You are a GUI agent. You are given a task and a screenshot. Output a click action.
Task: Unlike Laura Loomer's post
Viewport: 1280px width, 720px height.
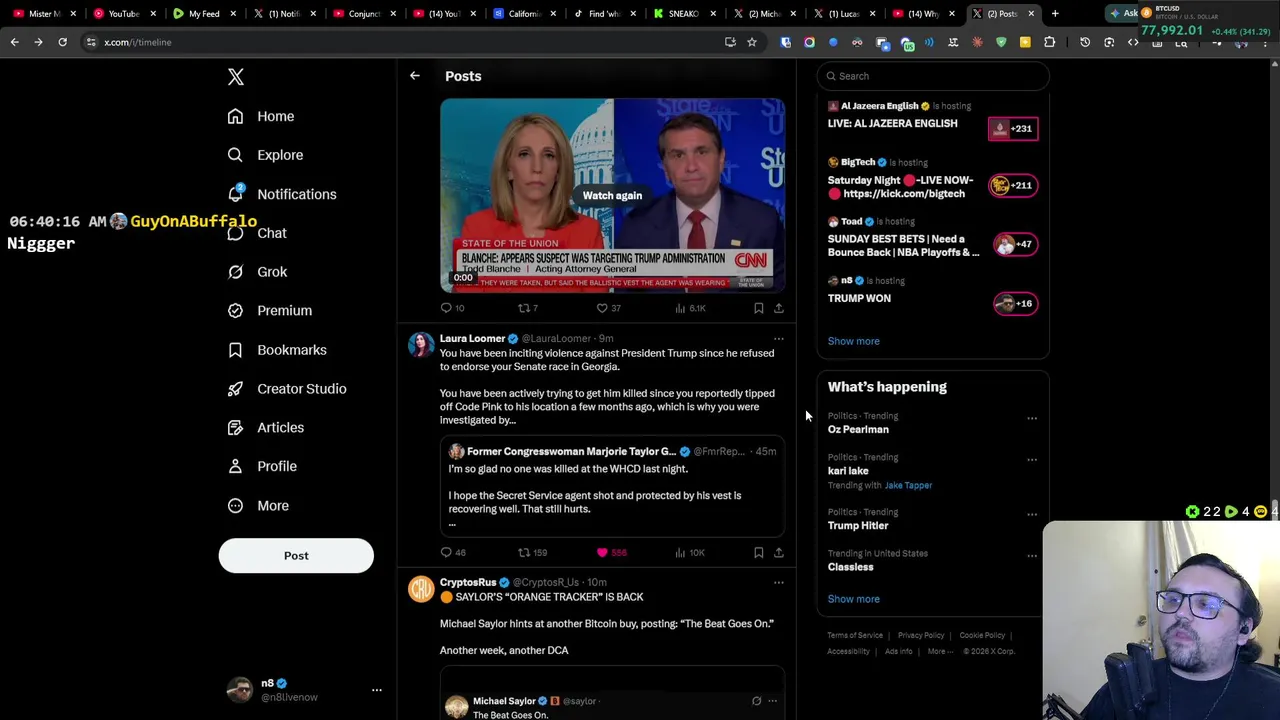pyautogui.click(x=611, y=552)
